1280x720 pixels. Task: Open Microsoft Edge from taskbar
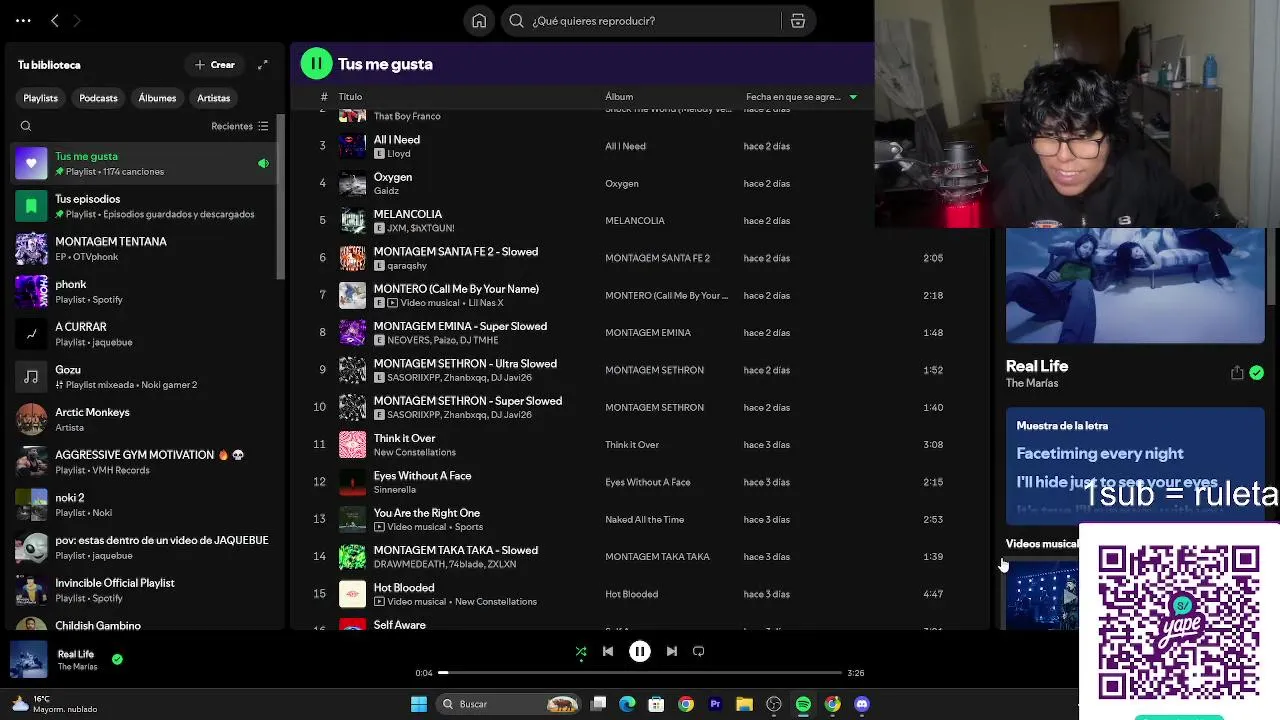(x=627, y=704)
